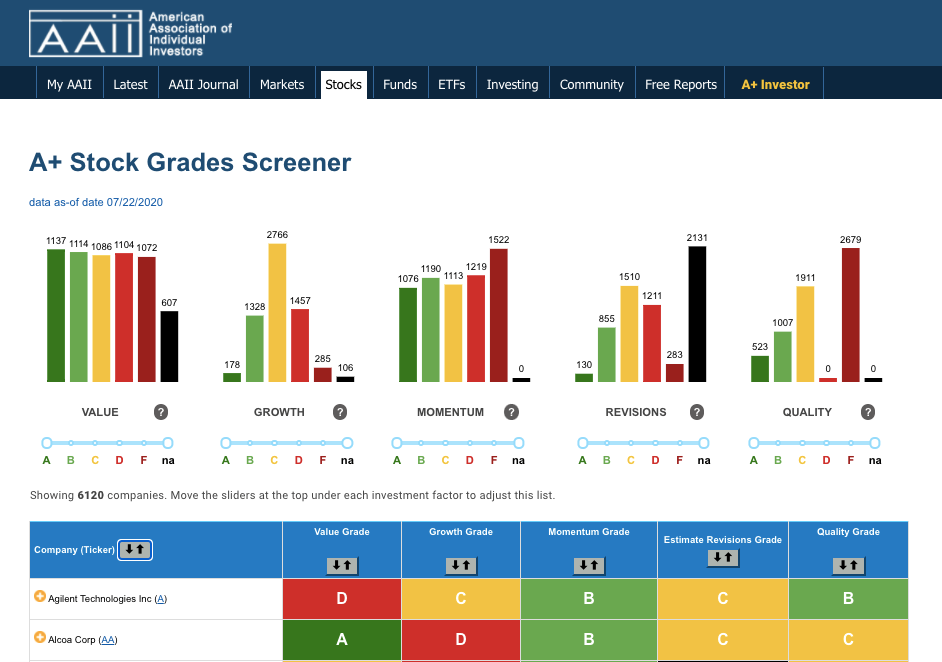Viewport: 942px width, 662px height.
Task: Open the GROWTH help question mark icon
Action: 340,412
